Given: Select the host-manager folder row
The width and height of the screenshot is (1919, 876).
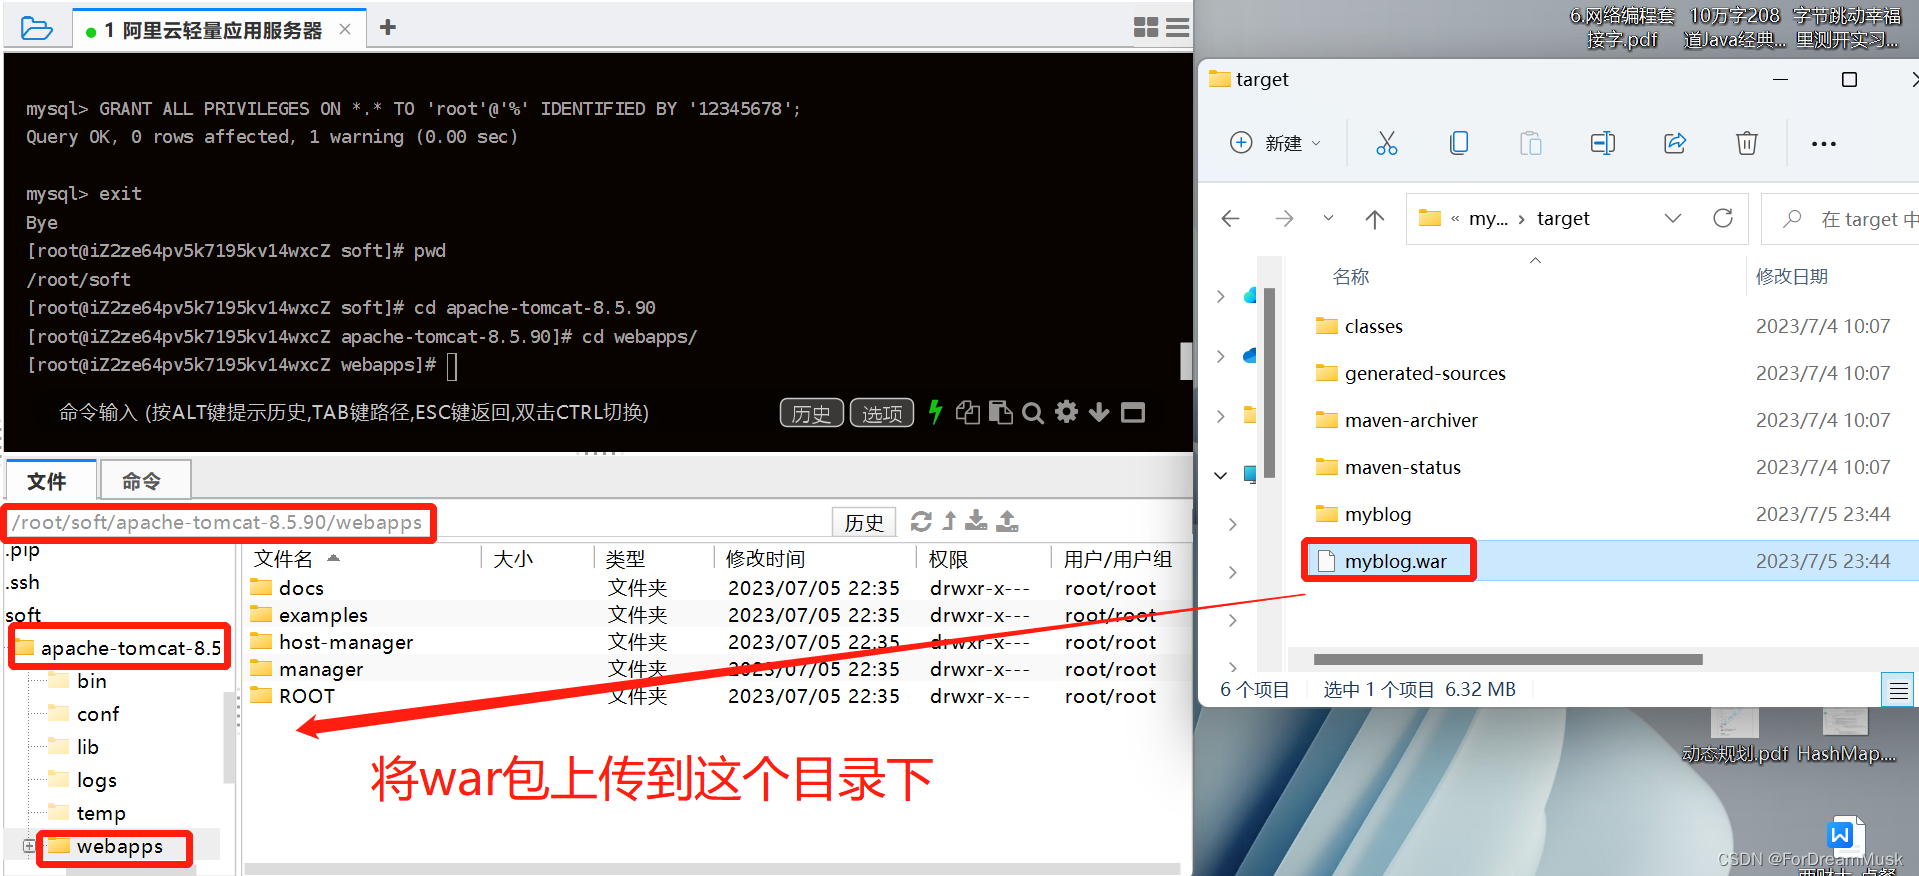Looking at the screenshot, I should click(709, 642).
